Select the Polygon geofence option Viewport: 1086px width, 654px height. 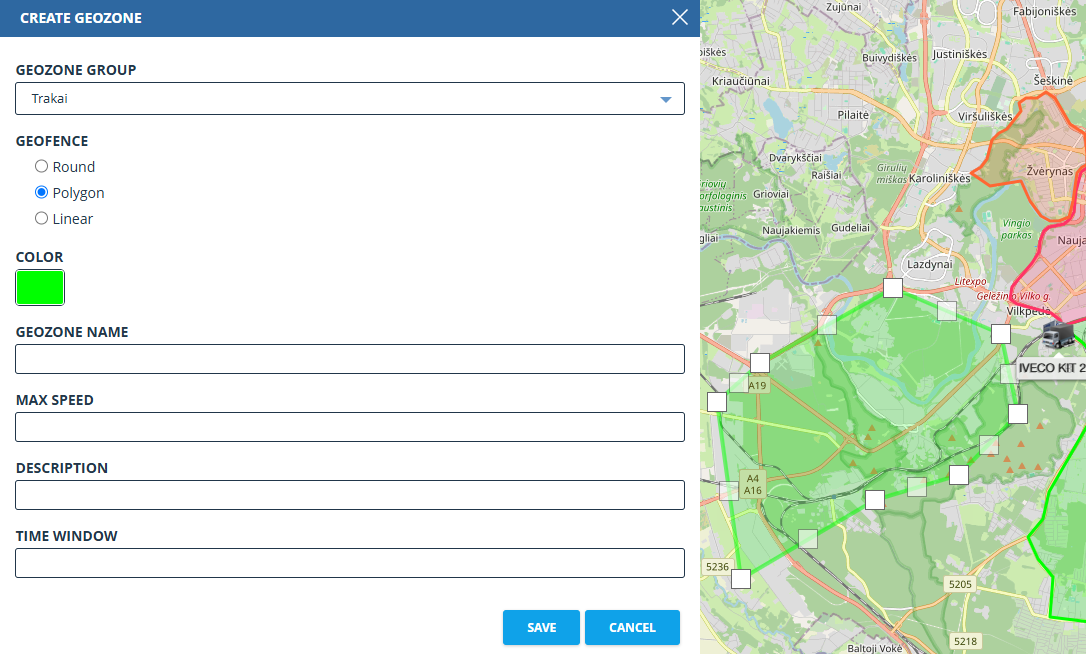click(41, 192)
